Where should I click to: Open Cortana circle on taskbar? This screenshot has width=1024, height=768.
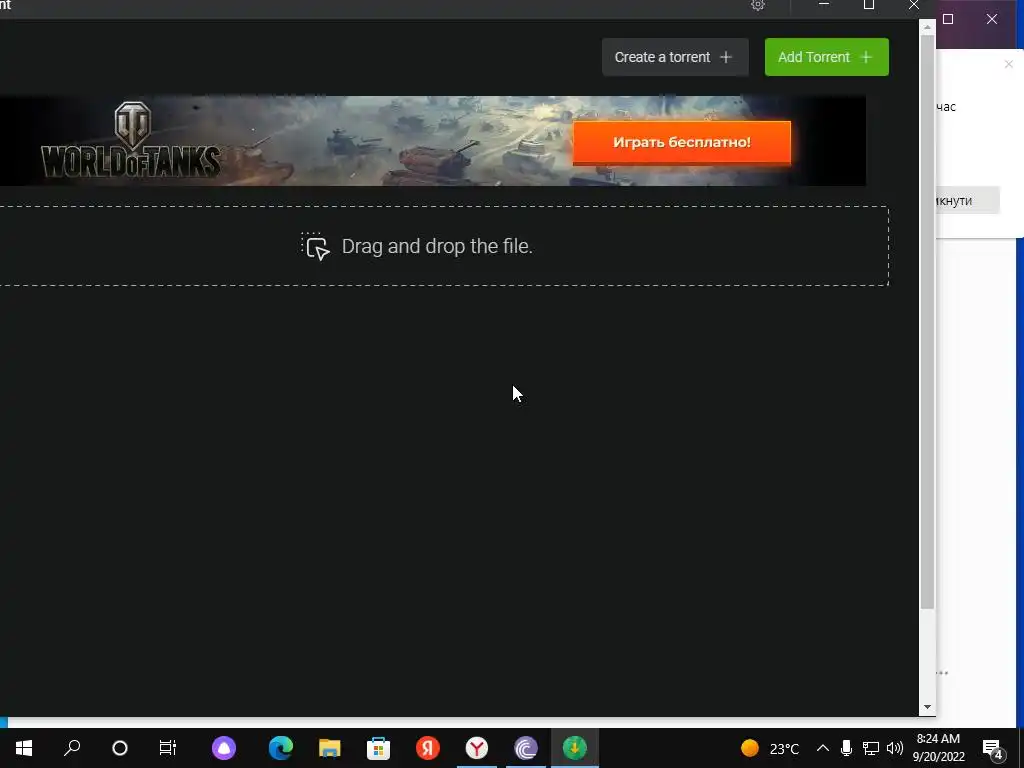(x=120, y=748)
